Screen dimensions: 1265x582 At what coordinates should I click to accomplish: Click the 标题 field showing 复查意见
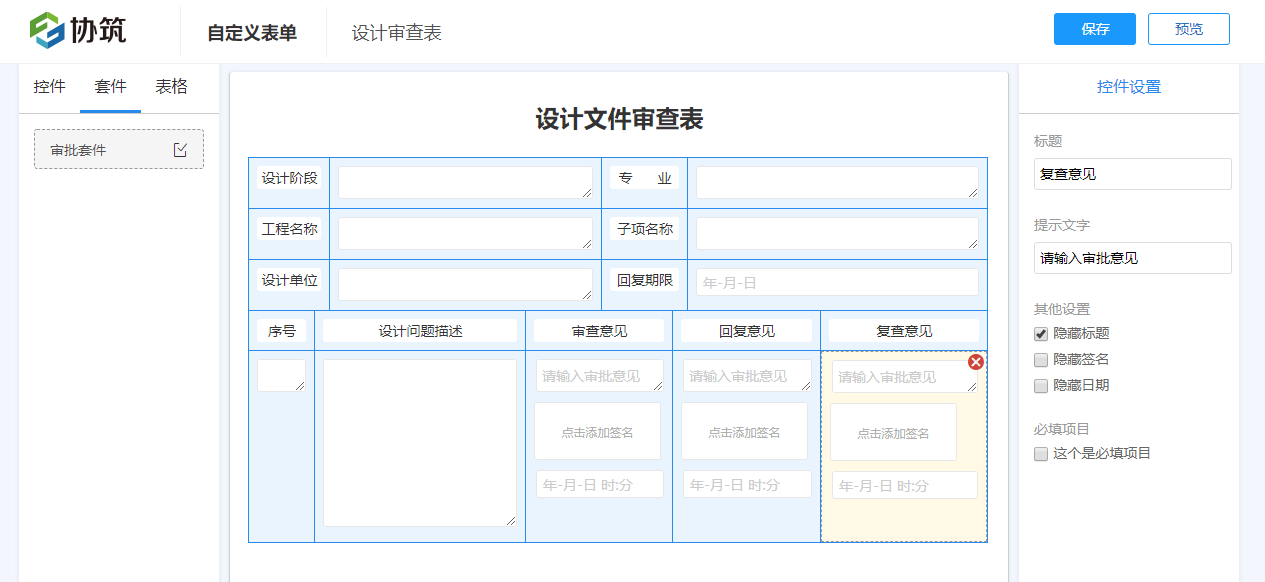1132,173
